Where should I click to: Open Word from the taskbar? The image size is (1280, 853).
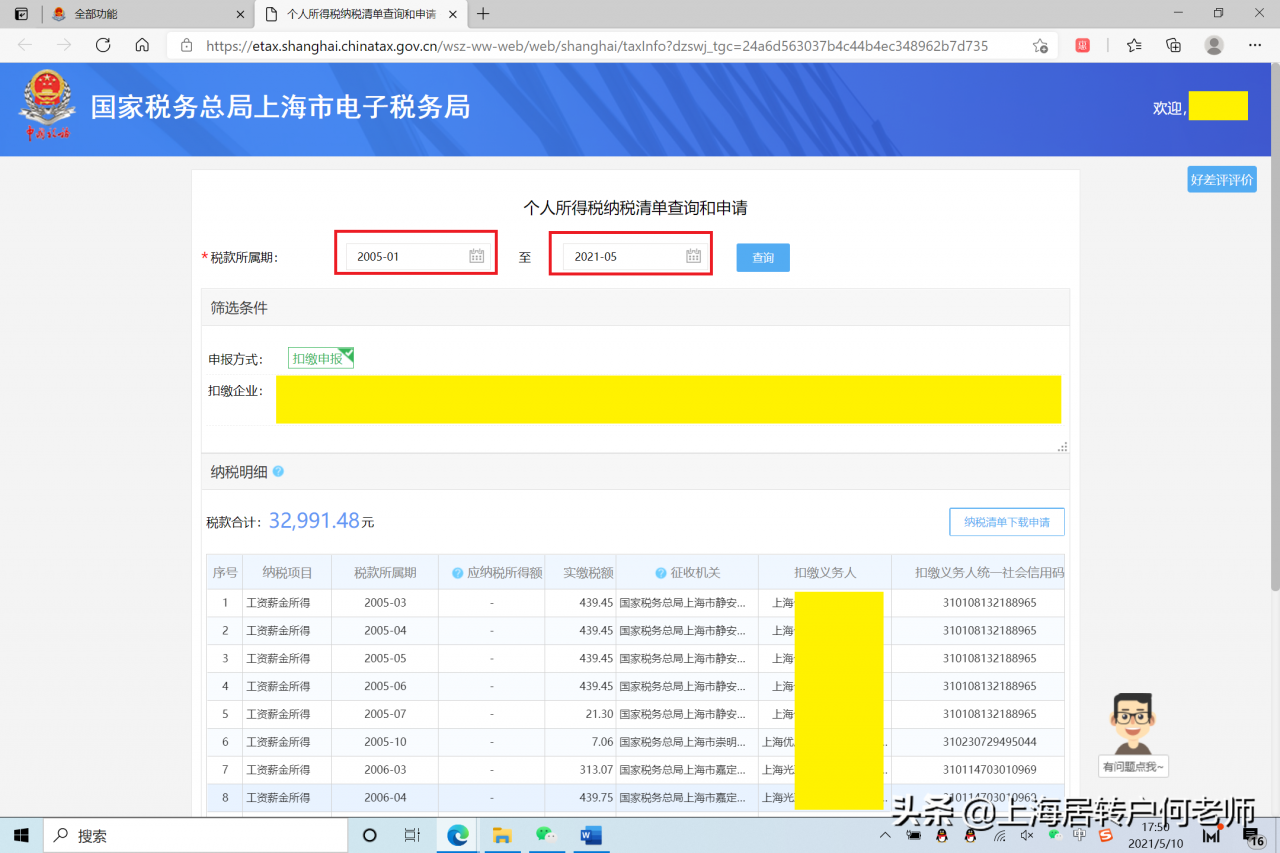590,835
